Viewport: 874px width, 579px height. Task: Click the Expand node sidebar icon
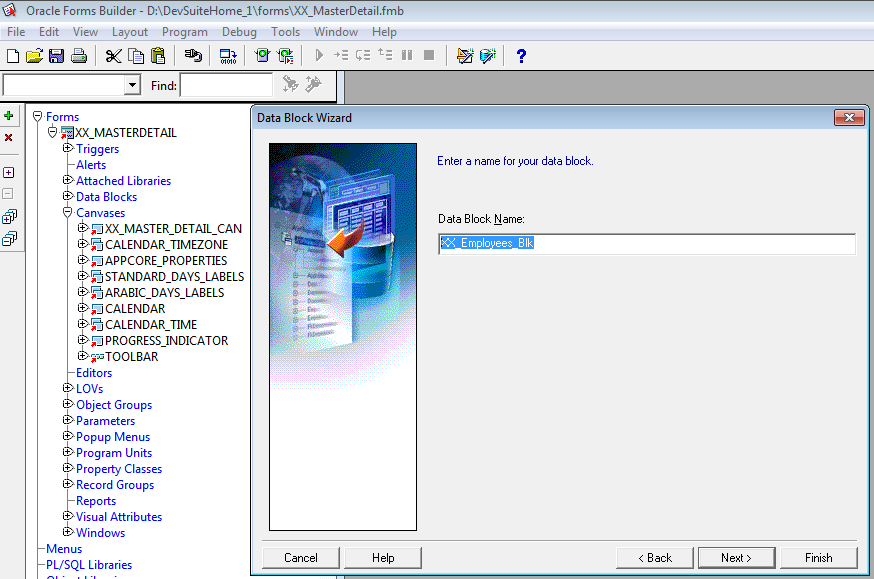tap(9, 172)
